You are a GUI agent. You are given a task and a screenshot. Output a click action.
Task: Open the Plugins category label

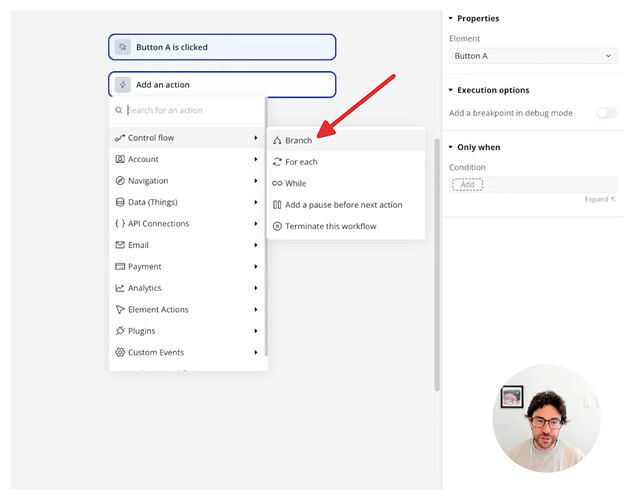(141, 331)
